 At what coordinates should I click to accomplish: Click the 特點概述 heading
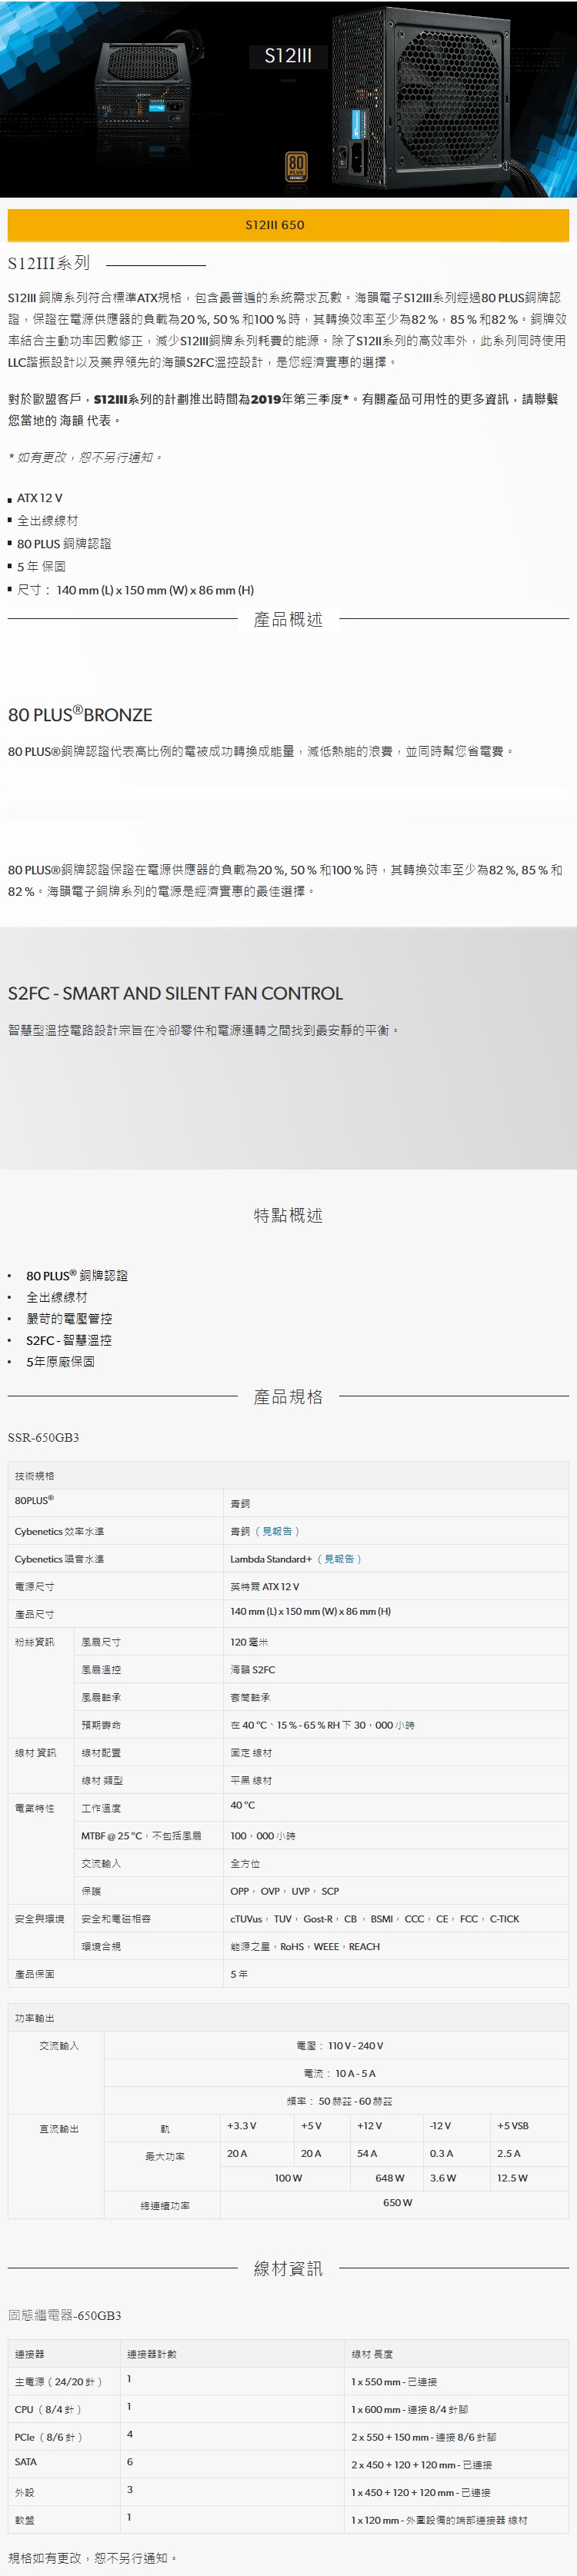point(288,1216)
